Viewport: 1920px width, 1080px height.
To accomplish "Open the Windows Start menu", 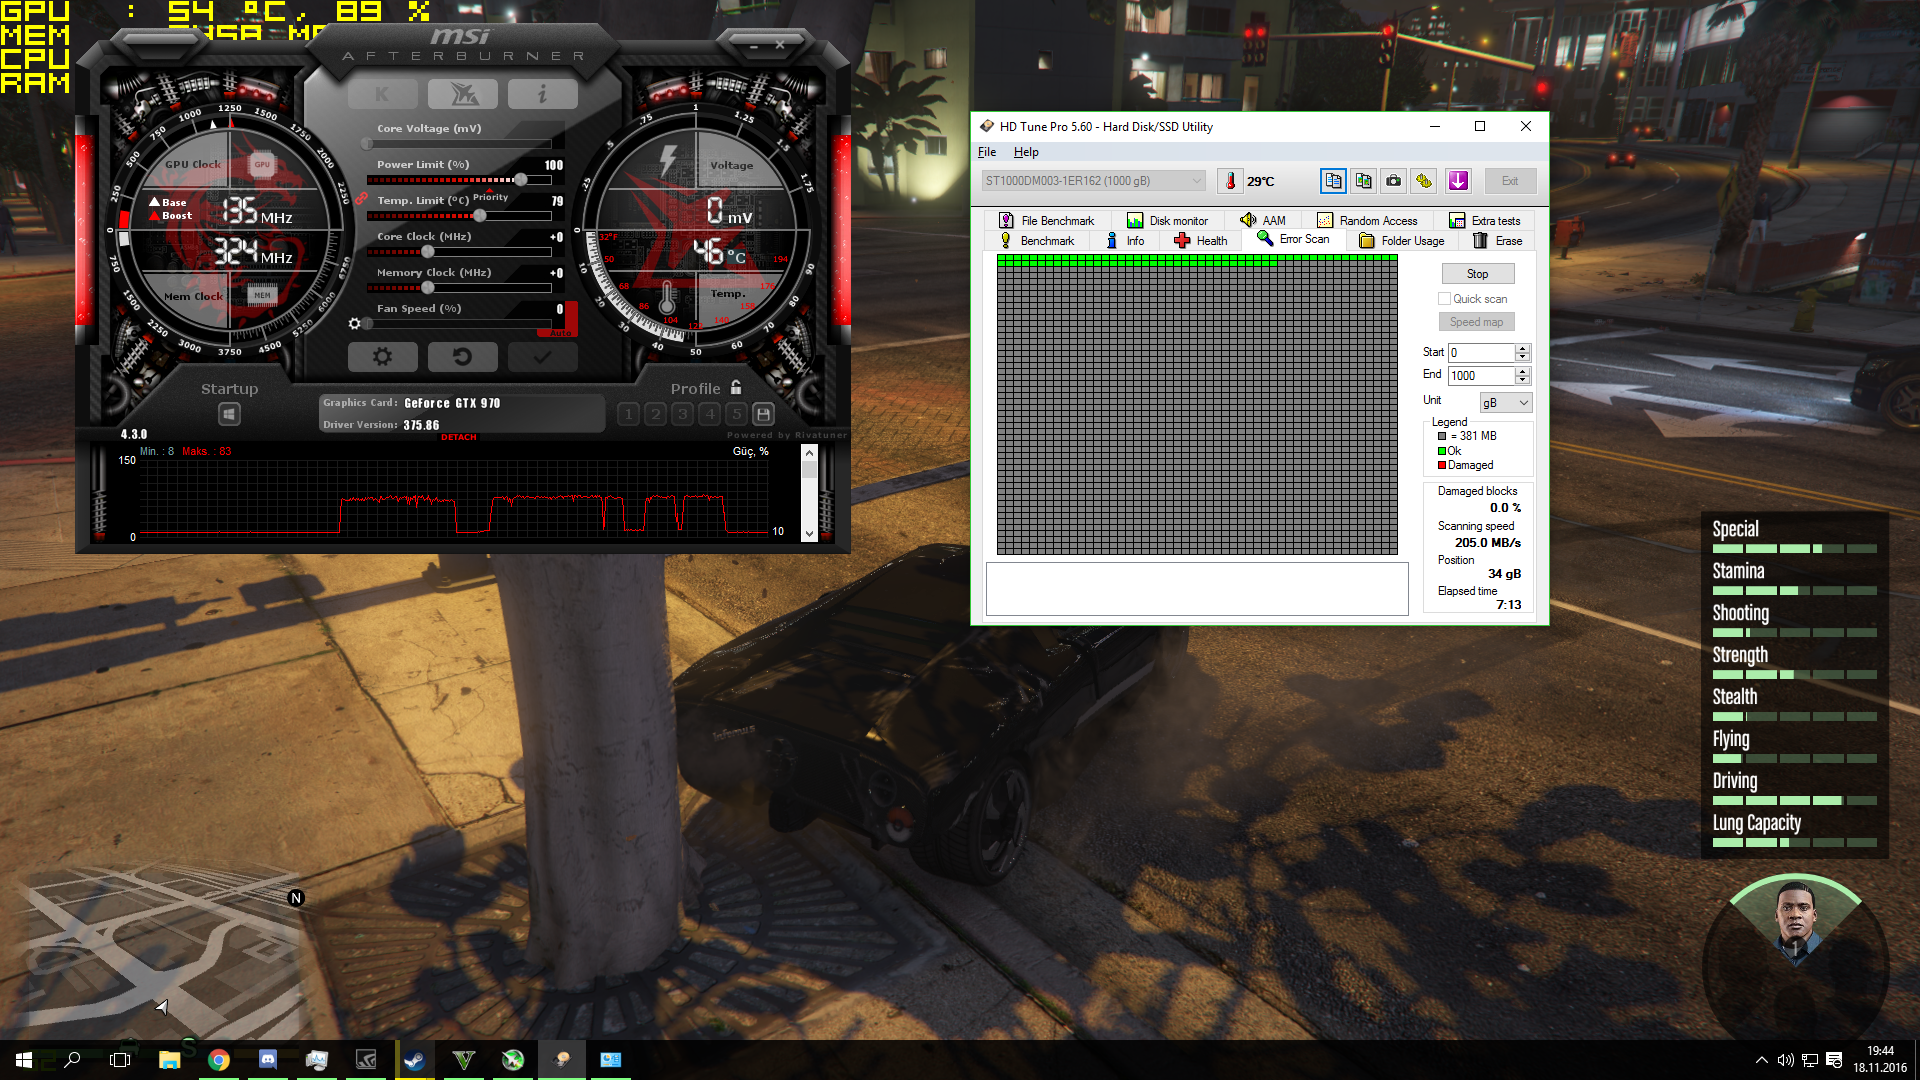I will pos(24,1060).
